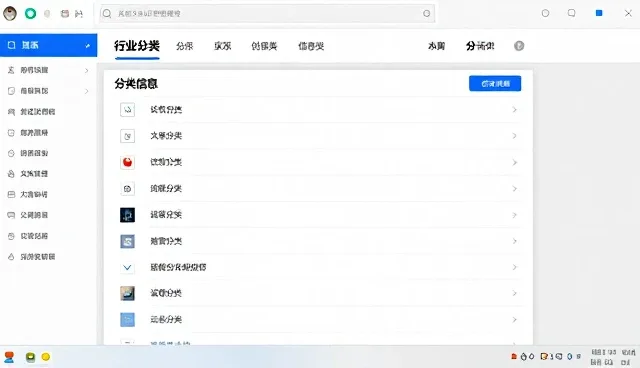Open the green app icon on the taskbar
The height and width of the screenshot is (368, 640).
31,357
